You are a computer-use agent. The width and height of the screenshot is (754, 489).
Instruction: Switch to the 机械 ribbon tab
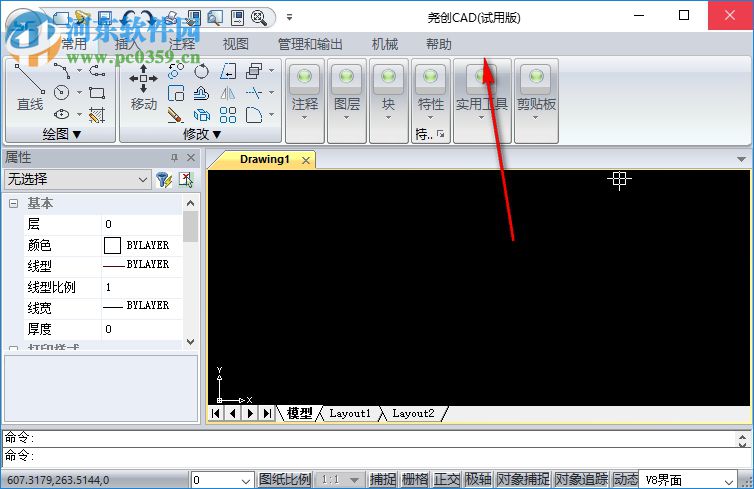point(385,44)
